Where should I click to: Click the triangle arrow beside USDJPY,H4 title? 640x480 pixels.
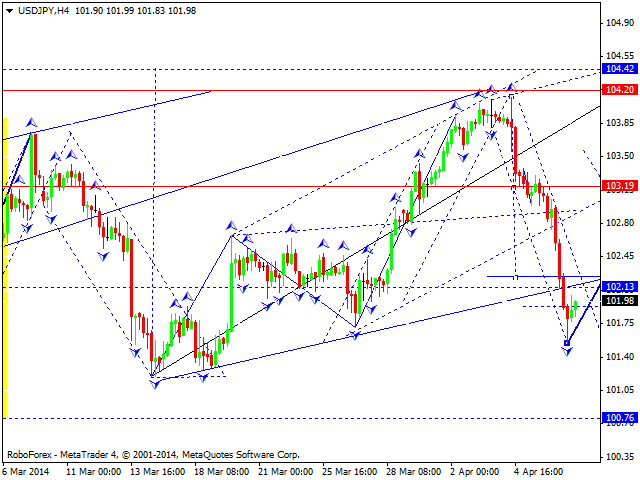9,11
